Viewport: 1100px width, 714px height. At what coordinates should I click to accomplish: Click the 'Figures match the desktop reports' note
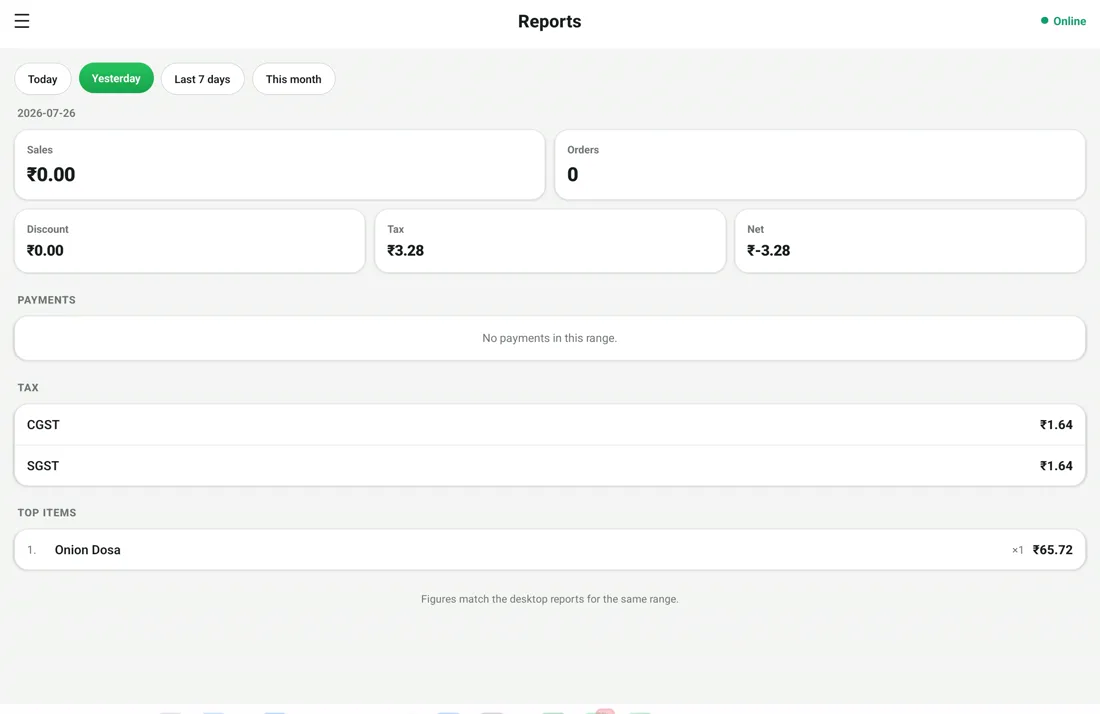(x=549, y=599)
